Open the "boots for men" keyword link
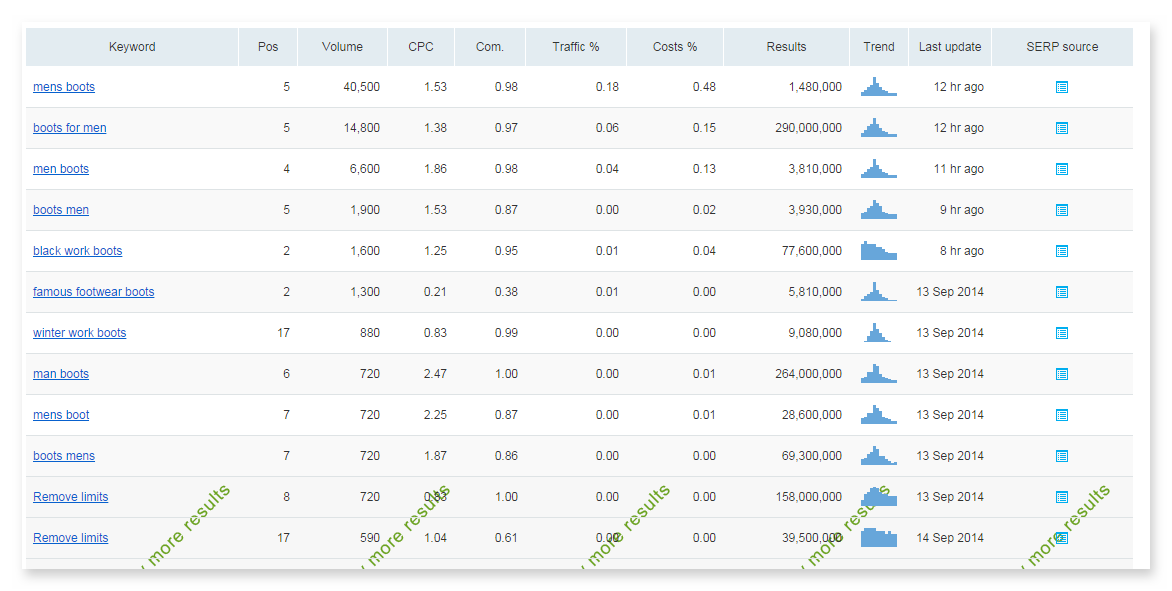Screen dimensions: 1172x591 pos(69,128)
